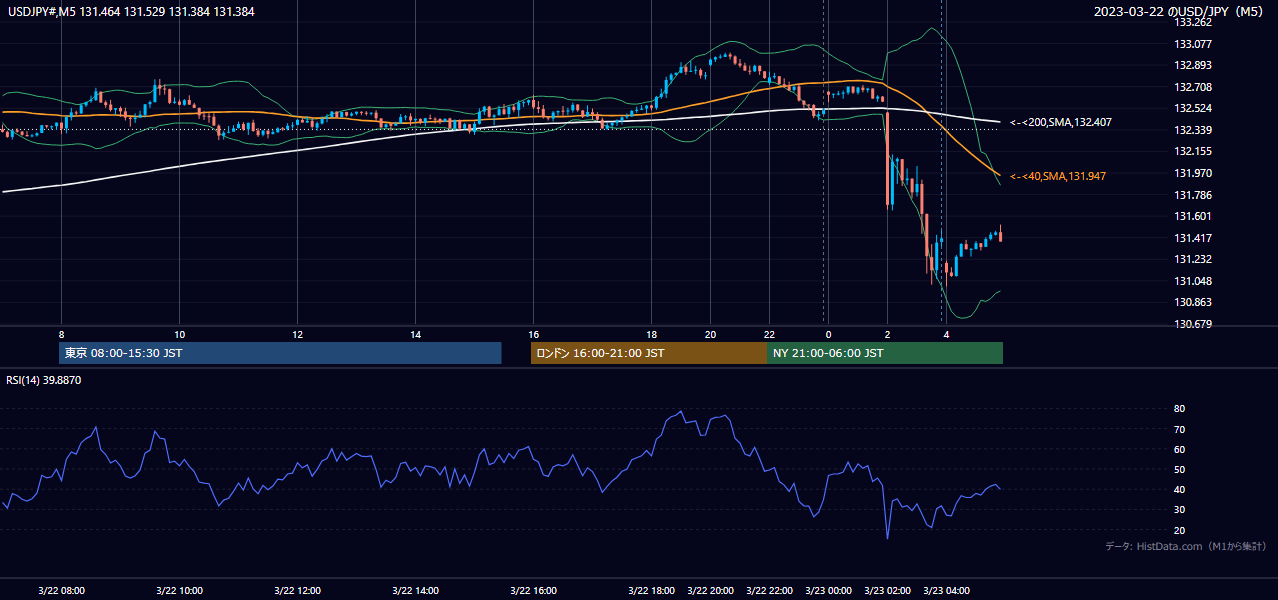Click the HistData.com data source note
Viewport: 1278px width, 600px height.
(x=1186, y=546)
